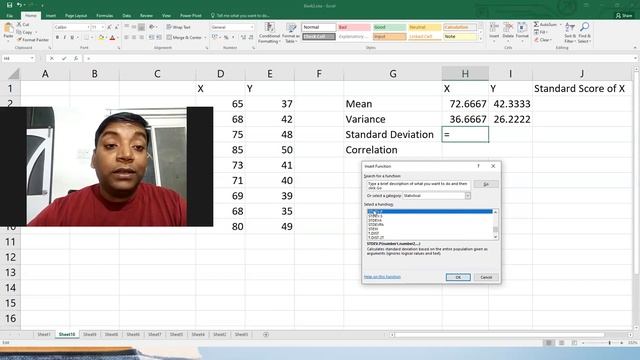Expand the Name Box dropdown arrow
This screenshot has height=360, width=640.
pos(32,58)
